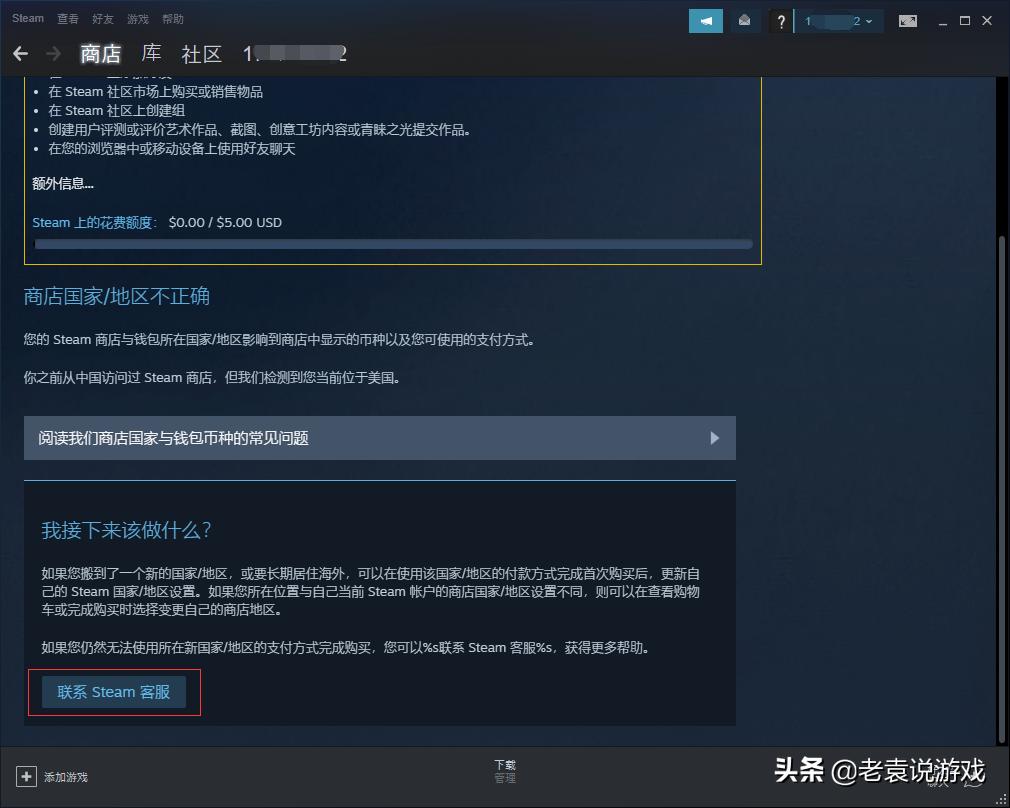Click the 联系 Steam 客服 button
The image size is (1010, 808).
click(x=113, y=691)
